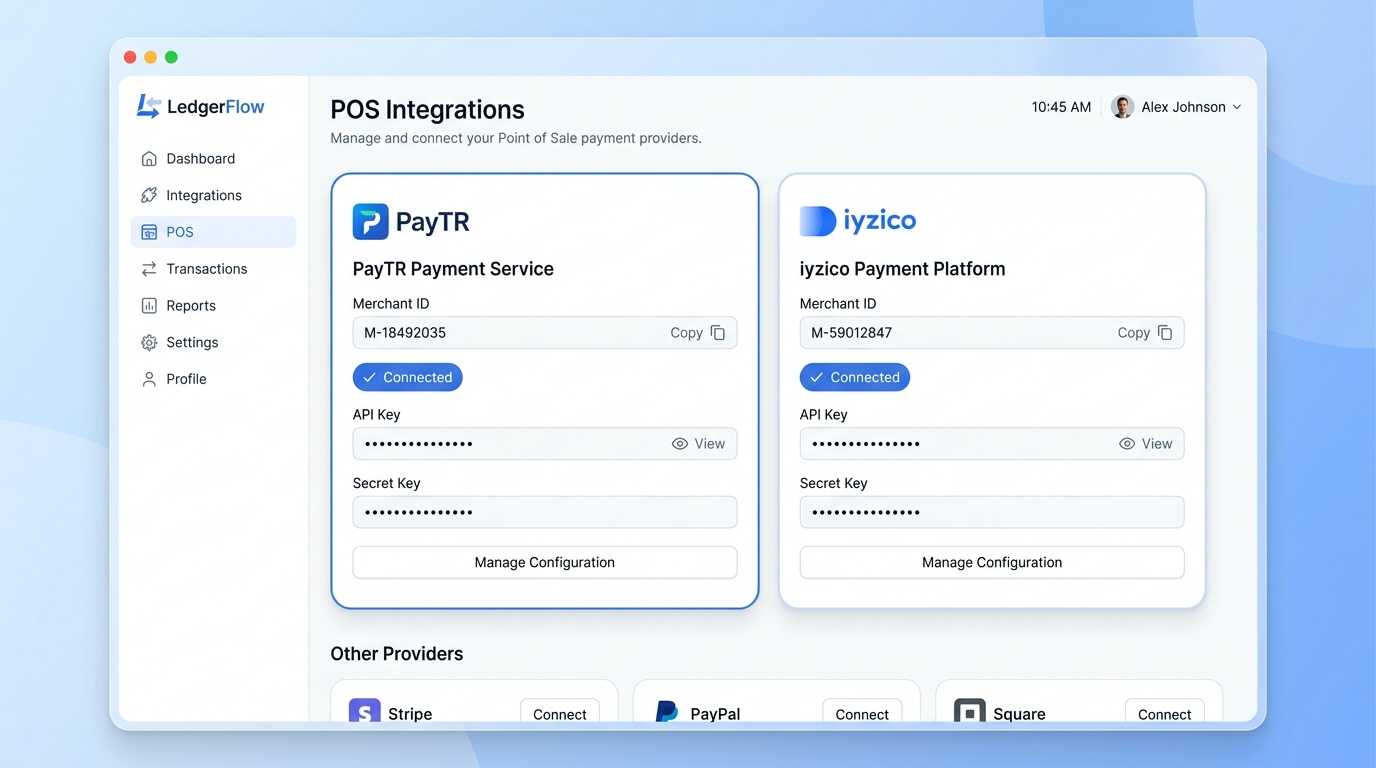Screen dimensions: 1376x768
Task: Select the POS sidebar item
Action: 214,232
